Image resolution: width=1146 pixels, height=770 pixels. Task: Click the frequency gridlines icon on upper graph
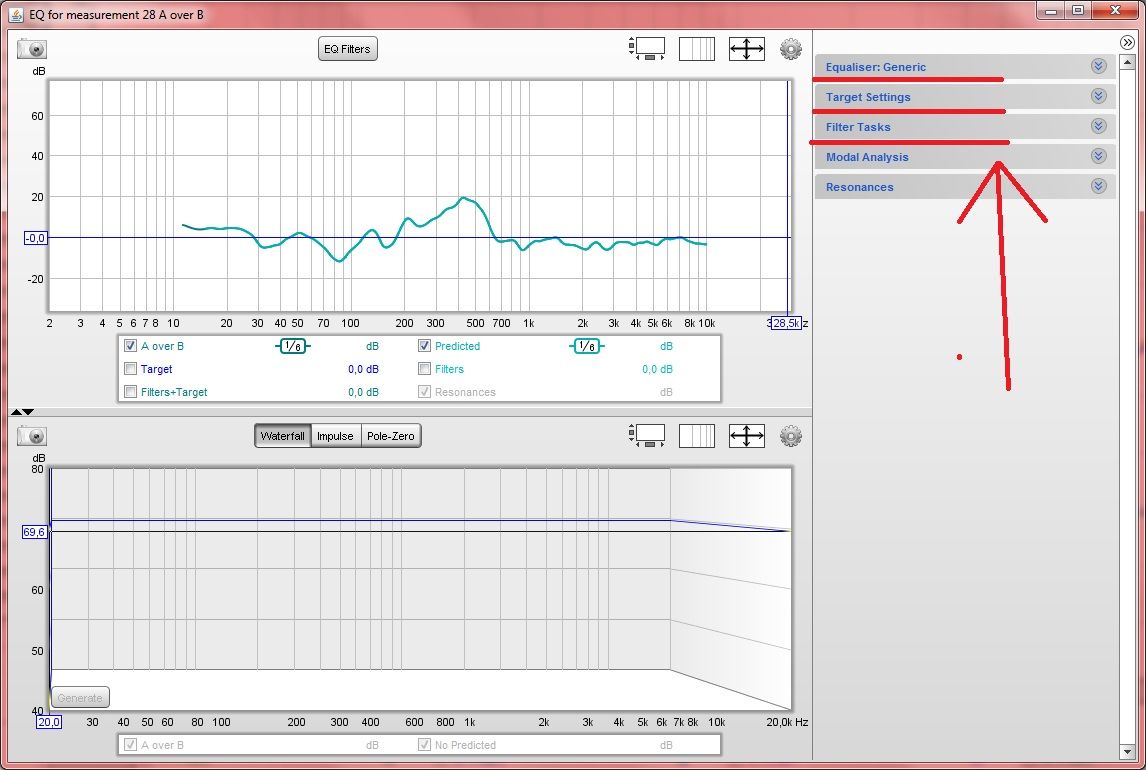click(x=697, y=48)
